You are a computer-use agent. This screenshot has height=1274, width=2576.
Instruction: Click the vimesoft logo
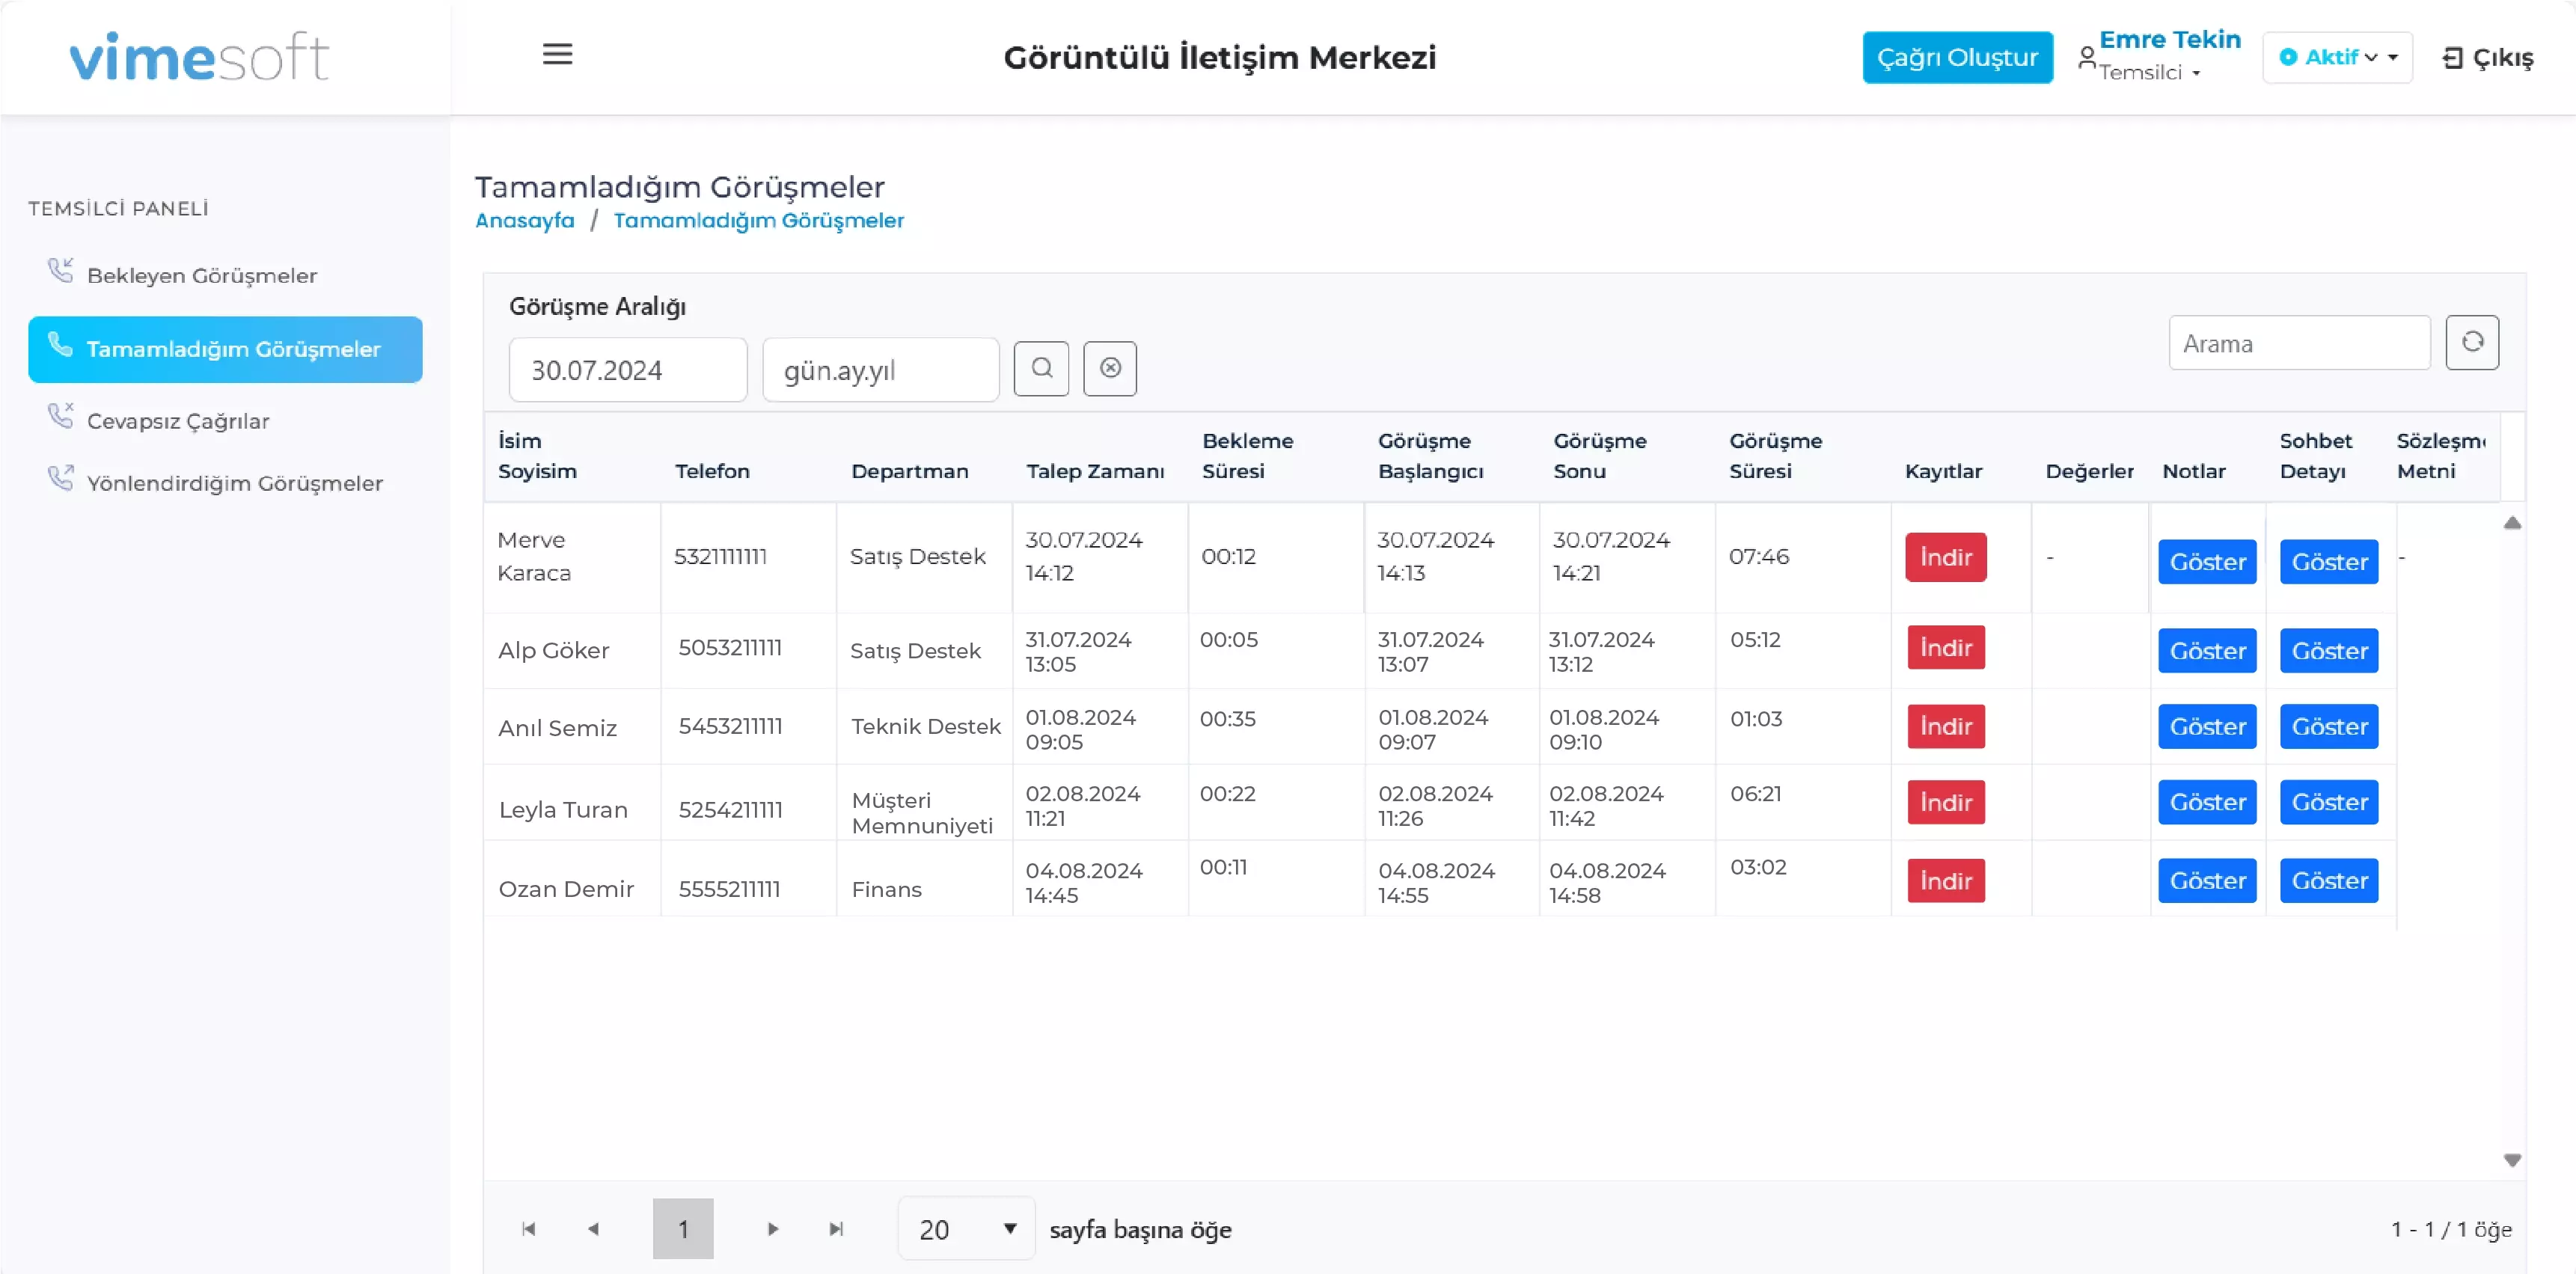pyautogui.click(x=199, y=56)
